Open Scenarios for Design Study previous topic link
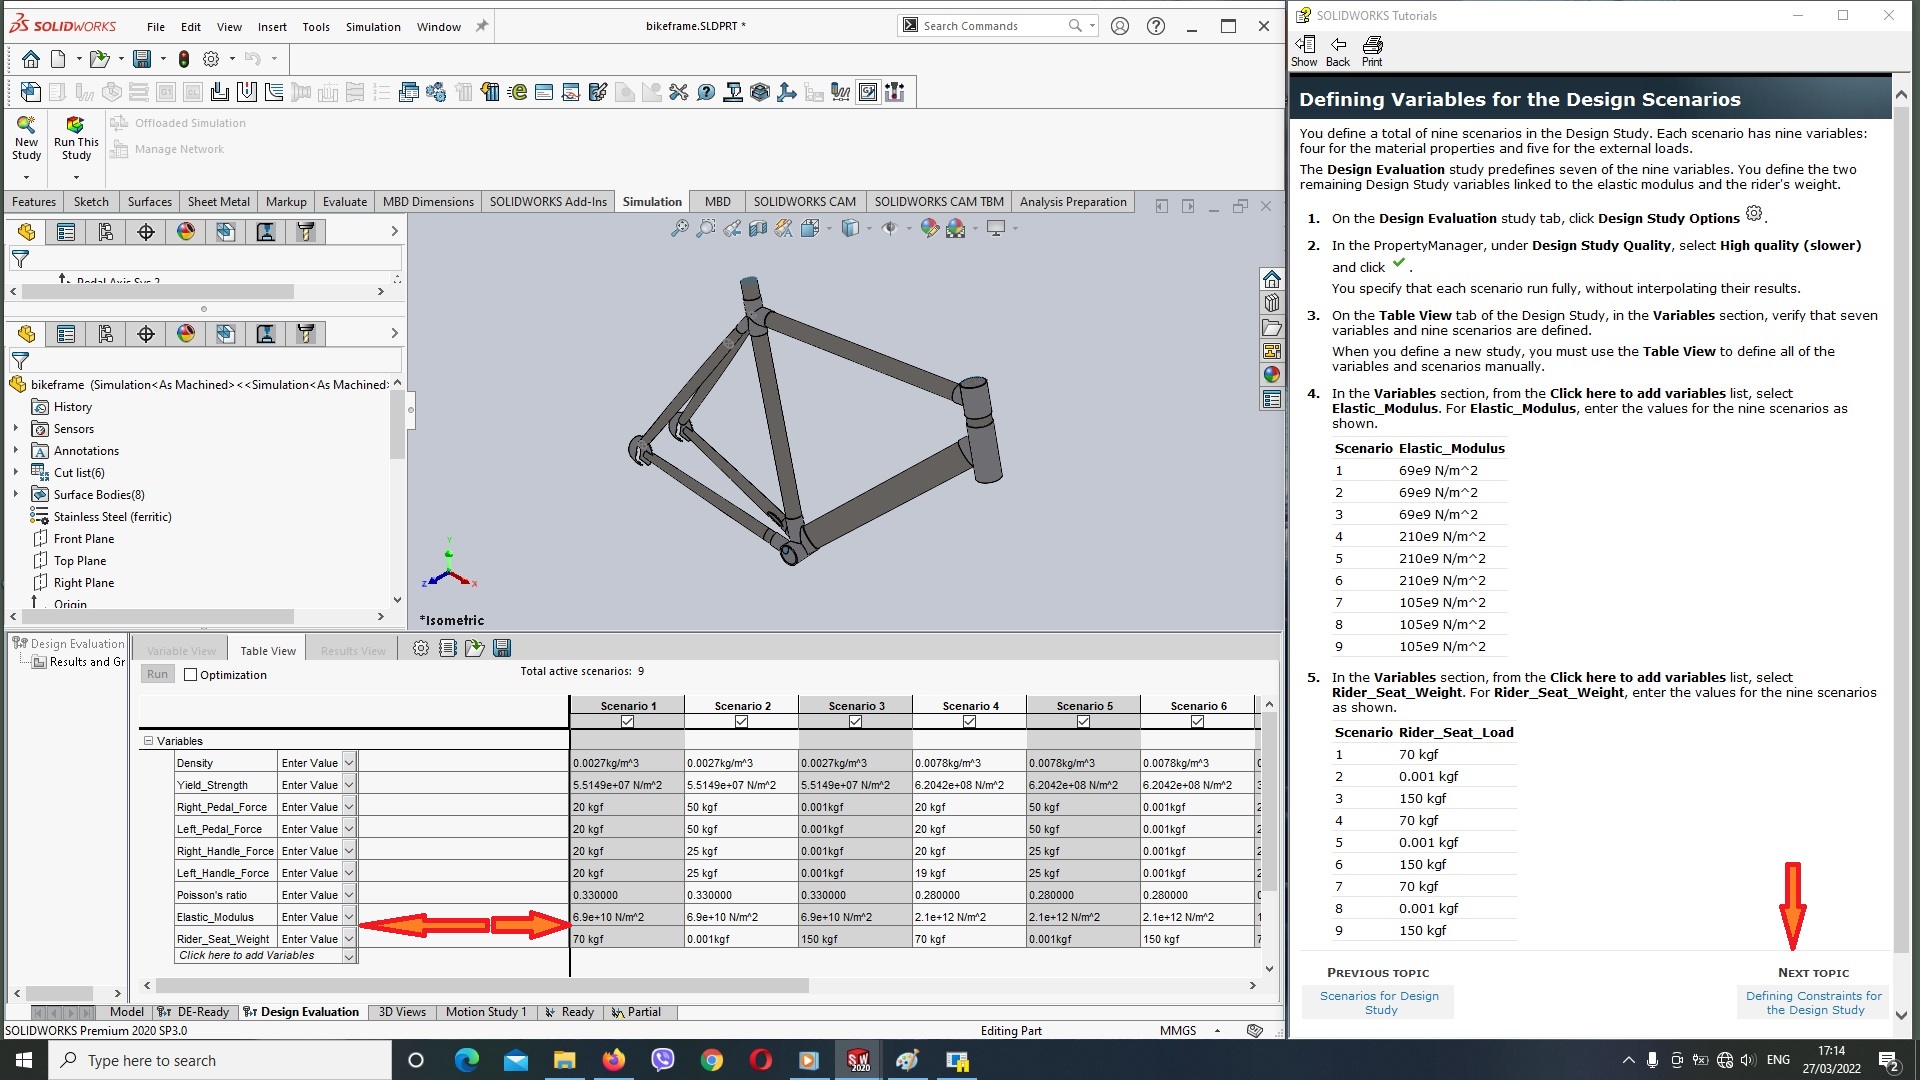The height and width of the screenshot is (1080, 1920). pos(1379,1002)
